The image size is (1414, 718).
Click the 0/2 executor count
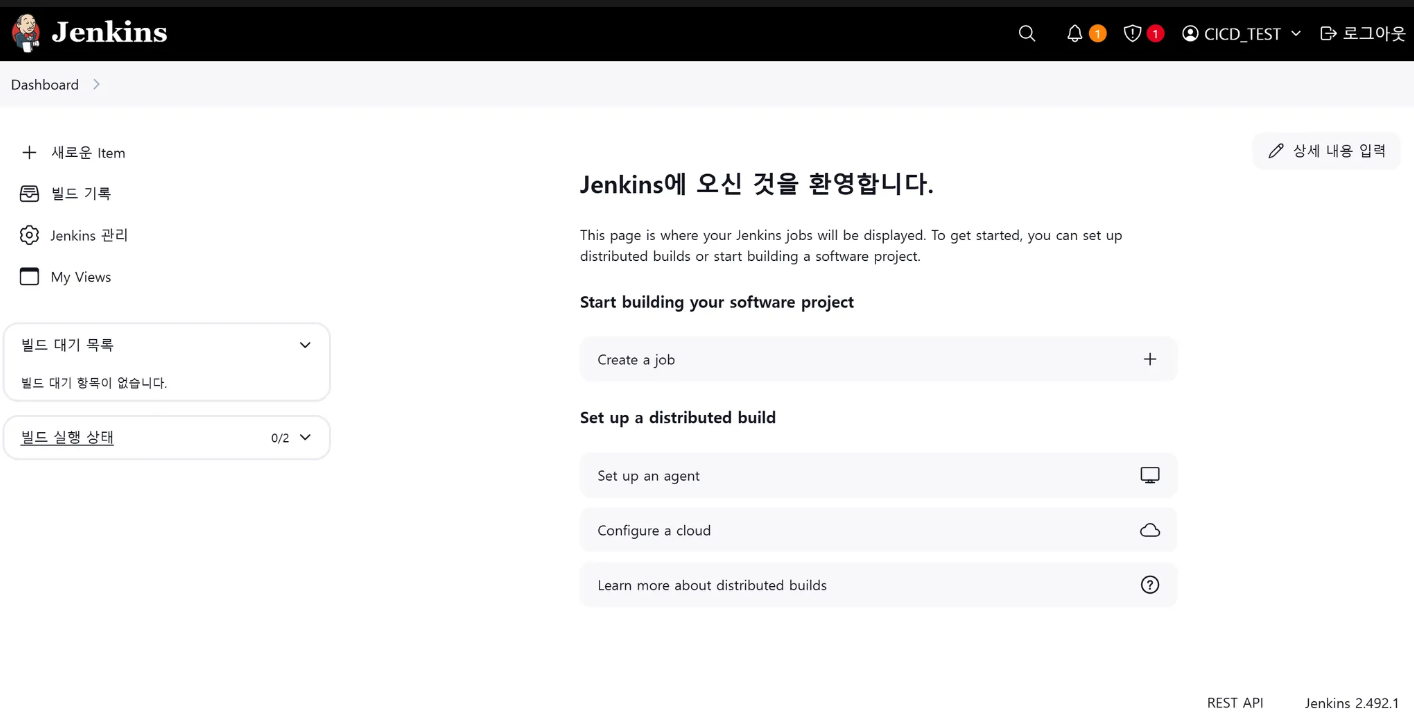280,438
